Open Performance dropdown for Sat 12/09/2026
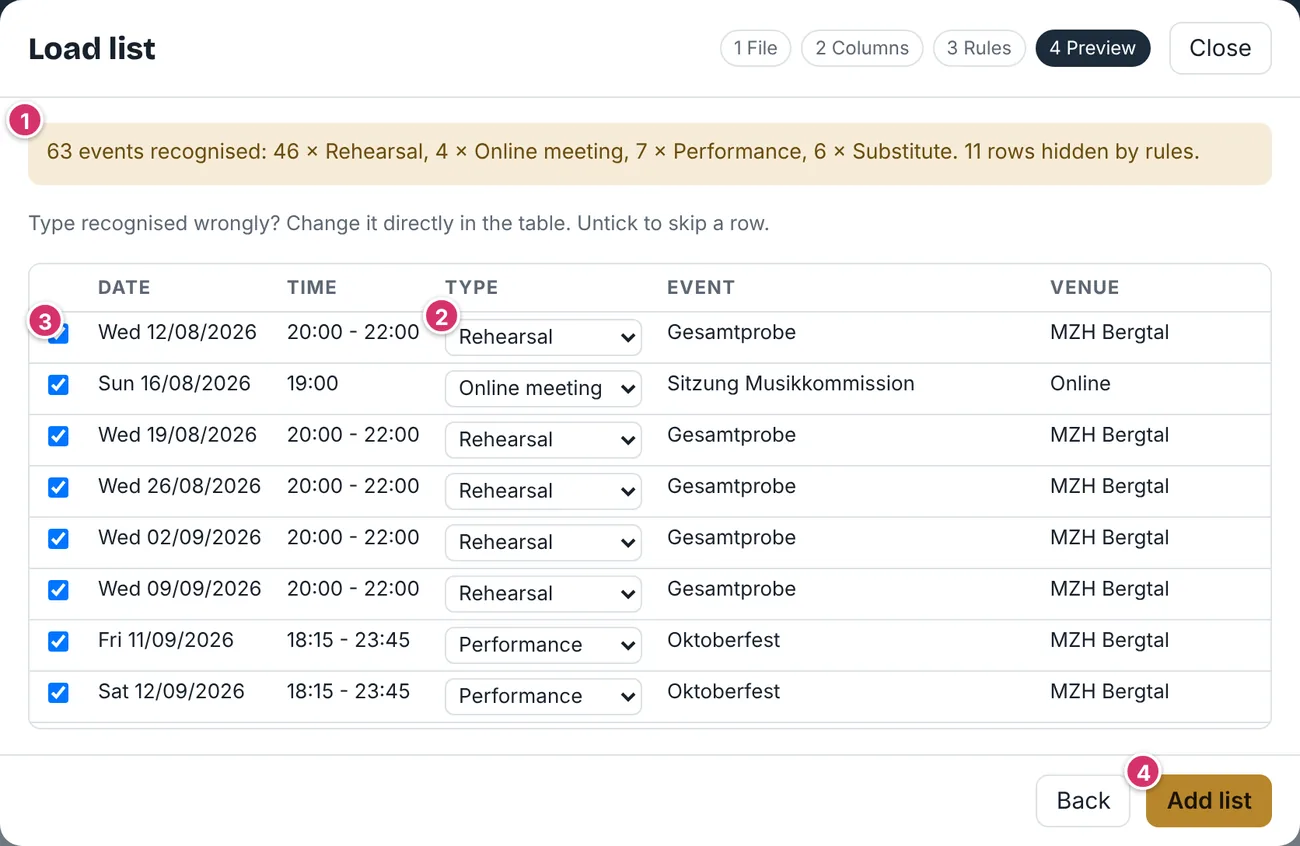1300x846 pixels. pyautogui.click(x=543, y=696)
